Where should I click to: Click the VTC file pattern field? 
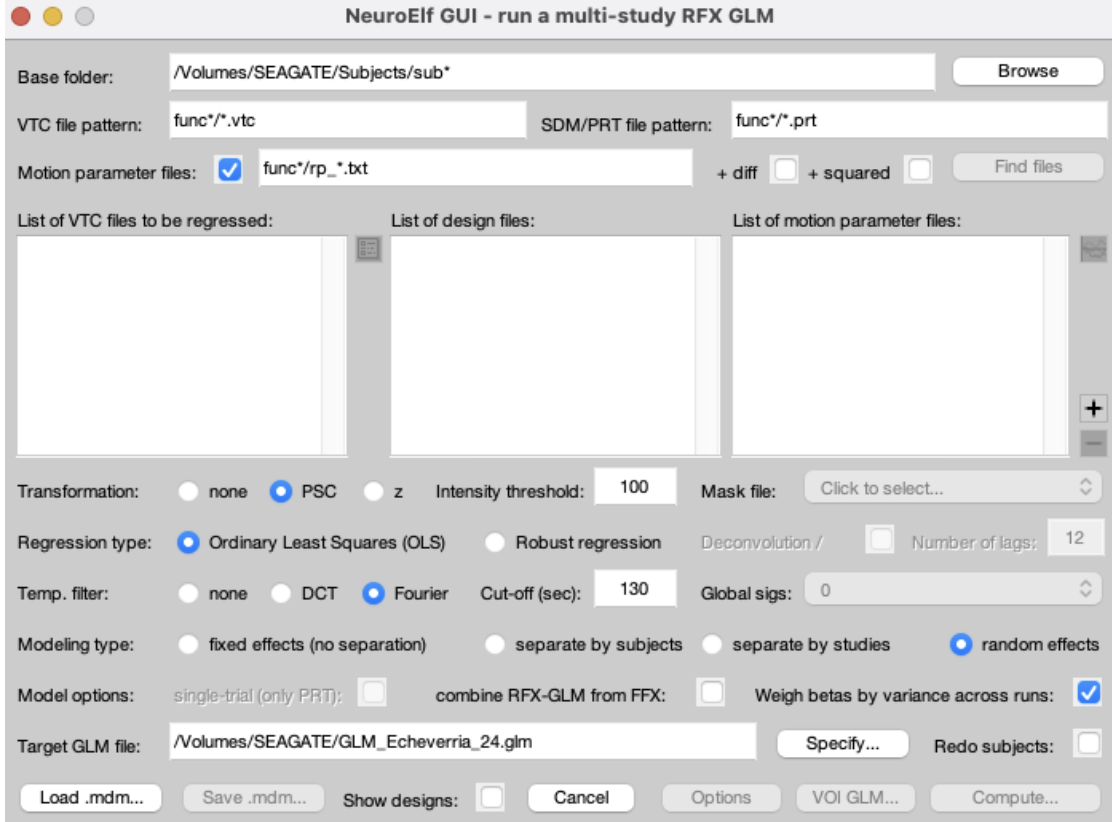(x=348, y=120)
